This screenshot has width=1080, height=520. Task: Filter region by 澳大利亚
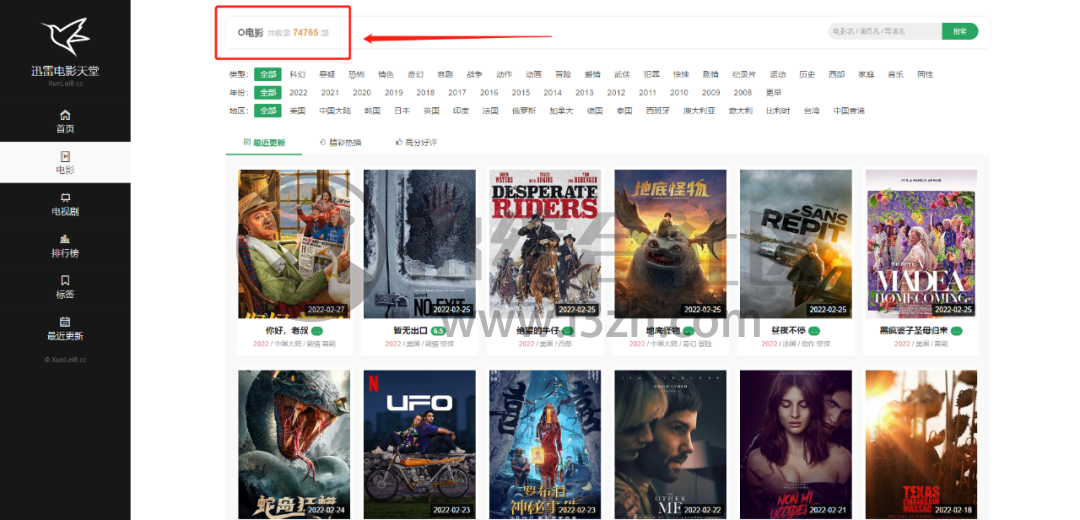[x=699, y=110]
